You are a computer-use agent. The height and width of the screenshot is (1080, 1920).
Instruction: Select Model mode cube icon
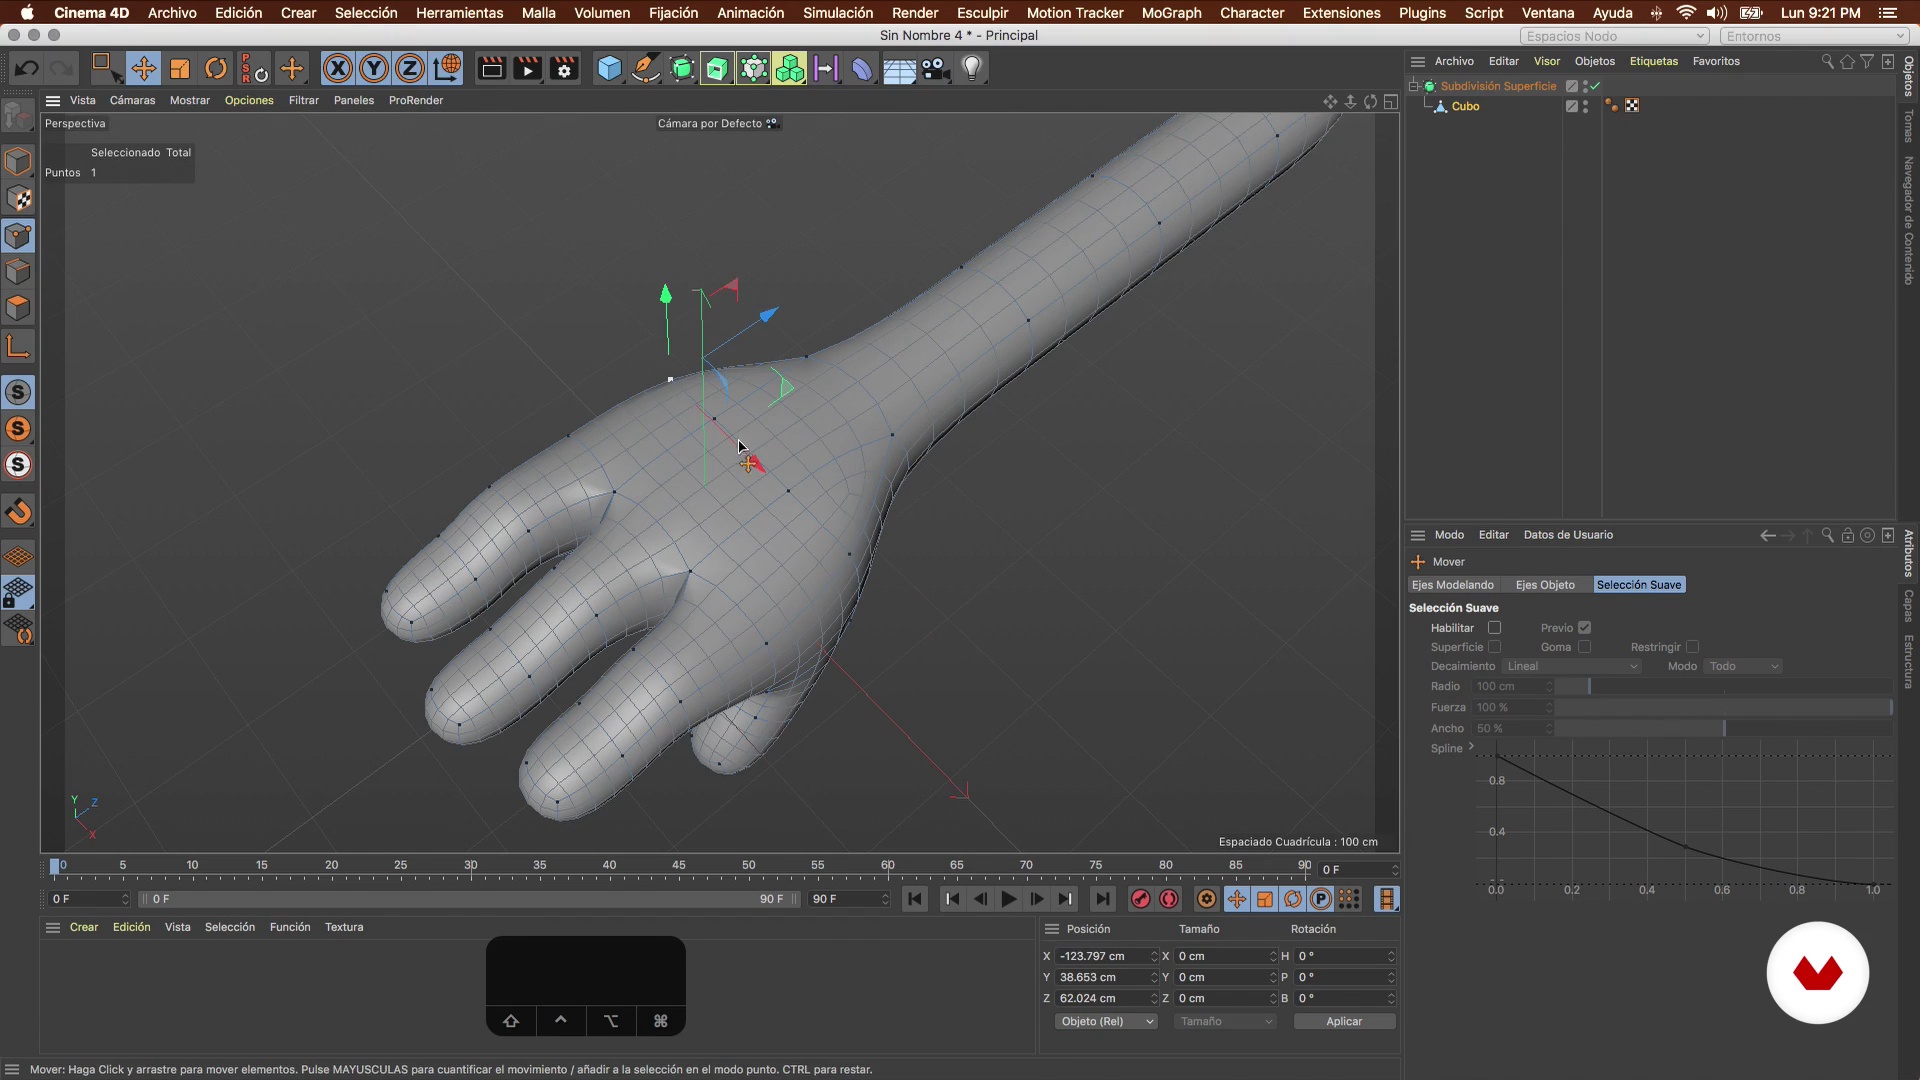point(18,161)
